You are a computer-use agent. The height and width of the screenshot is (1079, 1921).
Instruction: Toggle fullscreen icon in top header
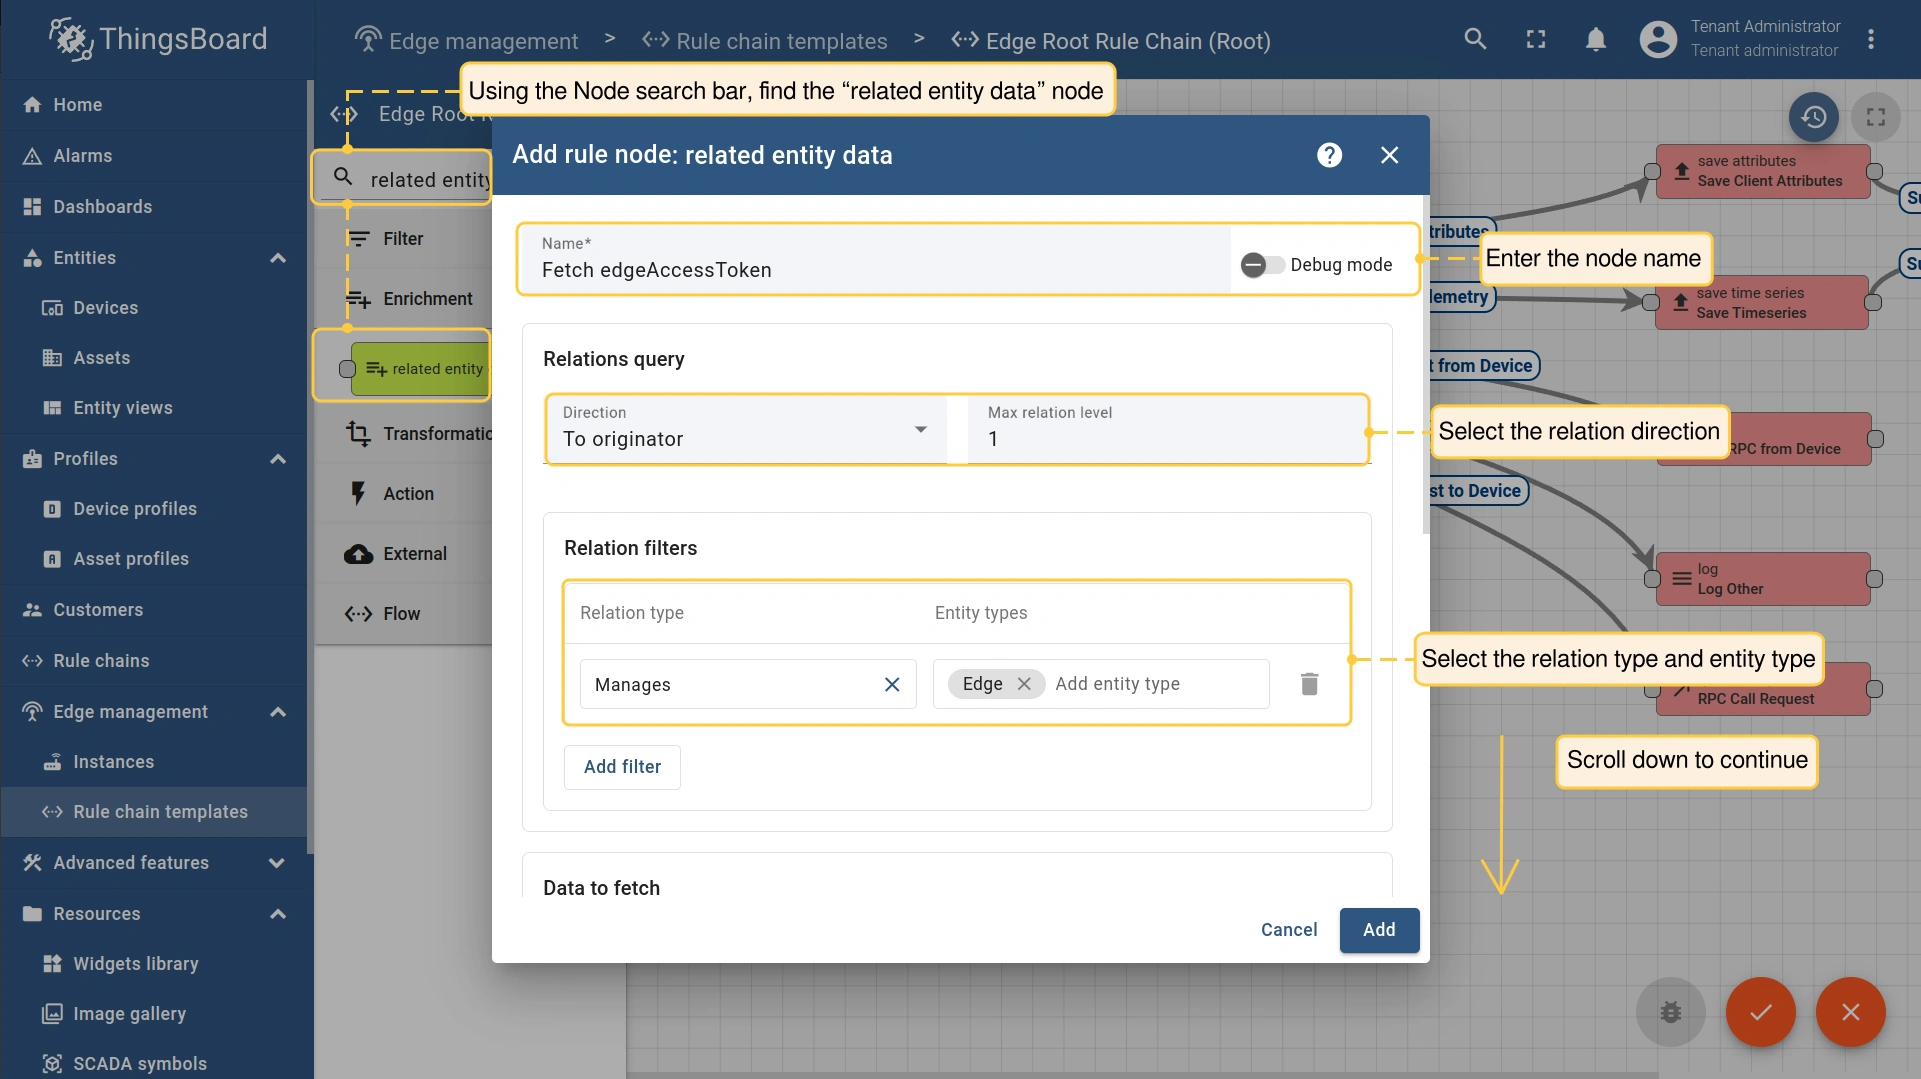click(1536, 40)
